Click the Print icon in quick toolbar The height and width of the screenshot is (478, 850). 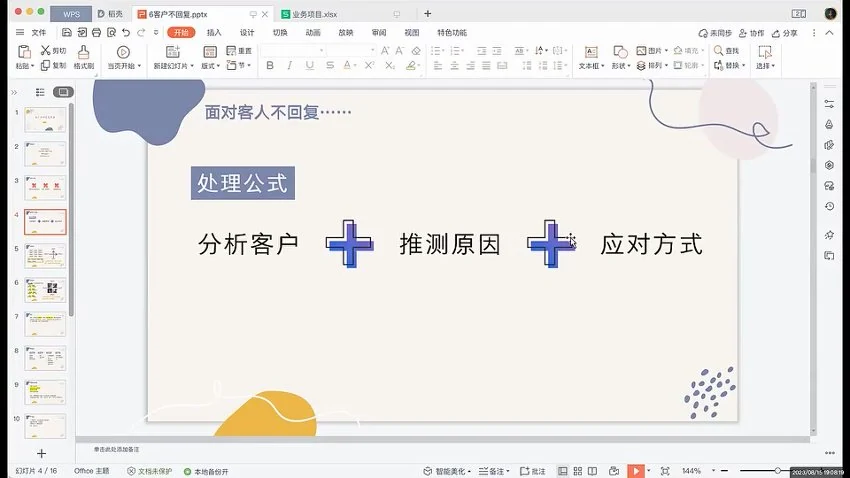(x=96, y=33)
